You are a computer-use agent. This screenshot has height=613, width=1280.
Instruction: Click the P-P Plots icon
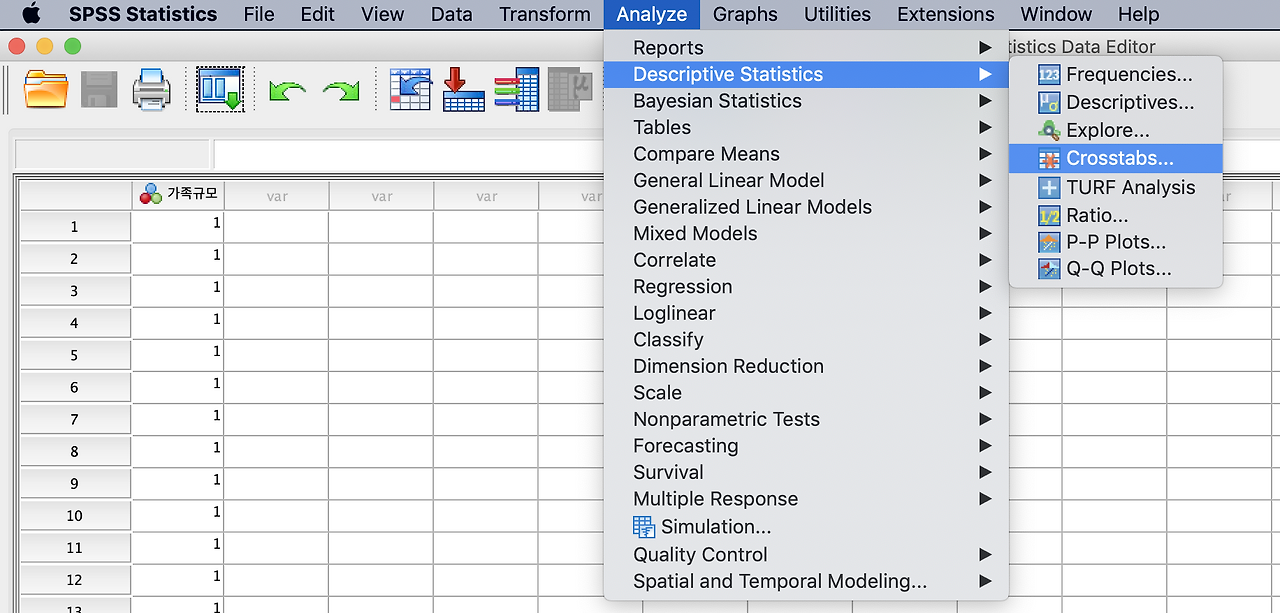[x=1049, y=242]
